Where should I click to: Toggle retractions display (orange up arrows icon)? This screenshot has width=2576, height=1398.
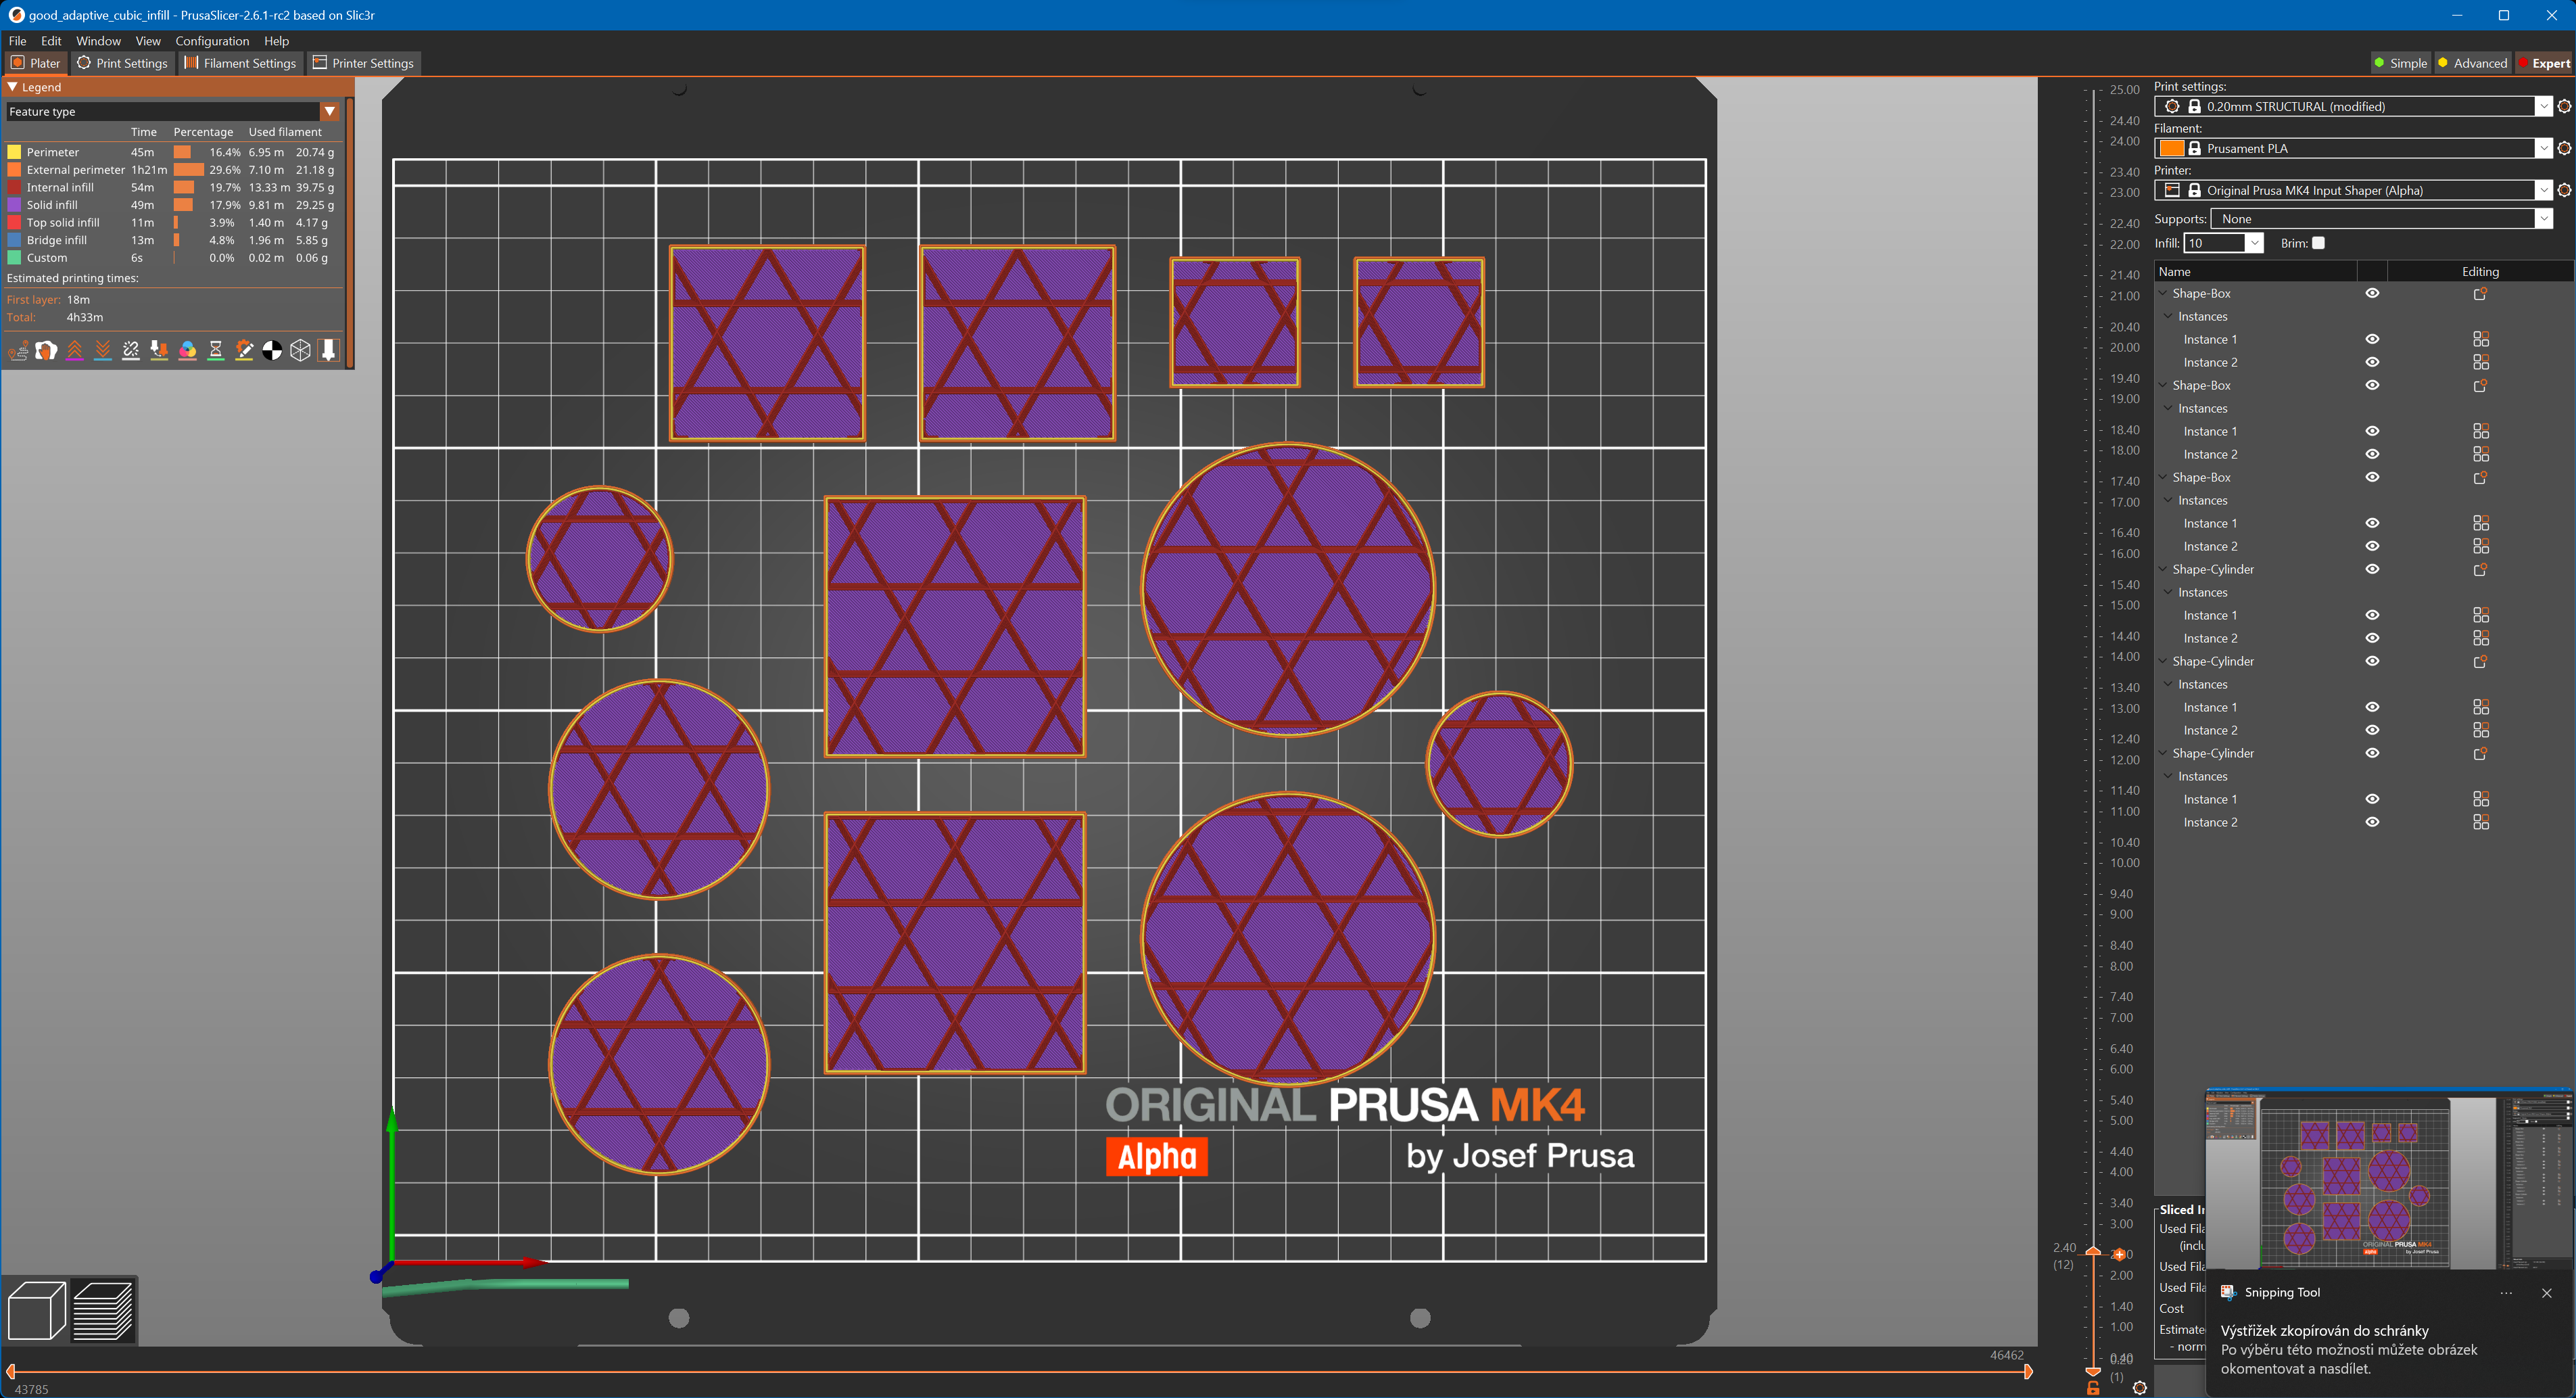point(74,350)
